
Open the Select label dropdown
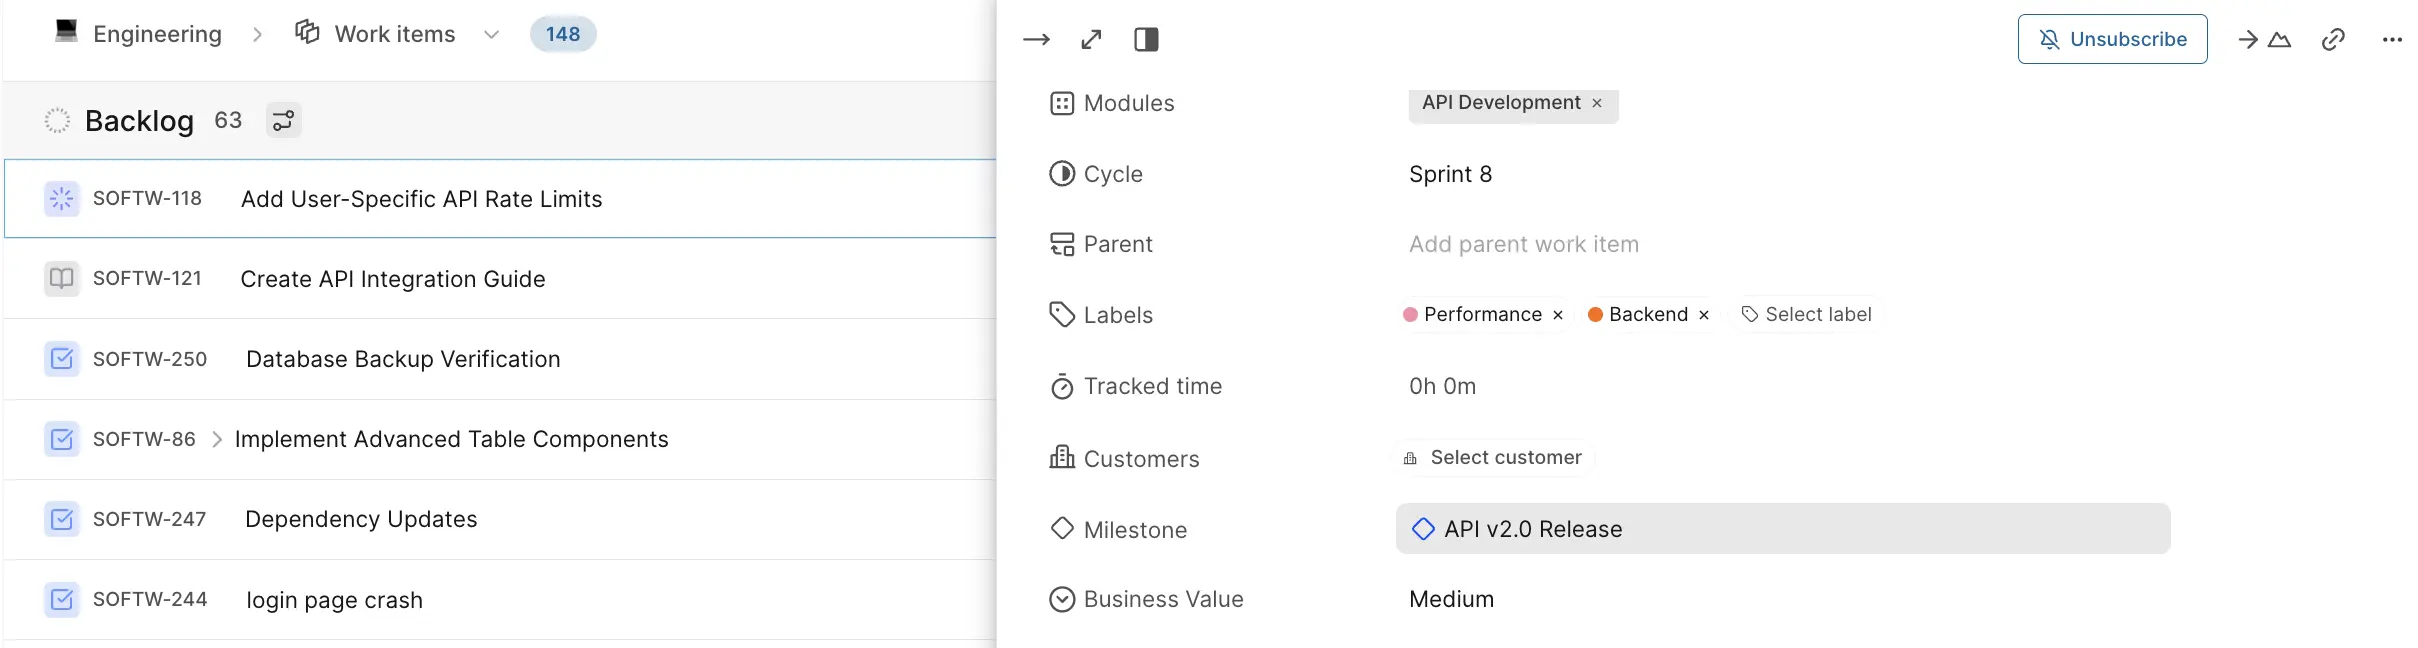[1806, 315]
